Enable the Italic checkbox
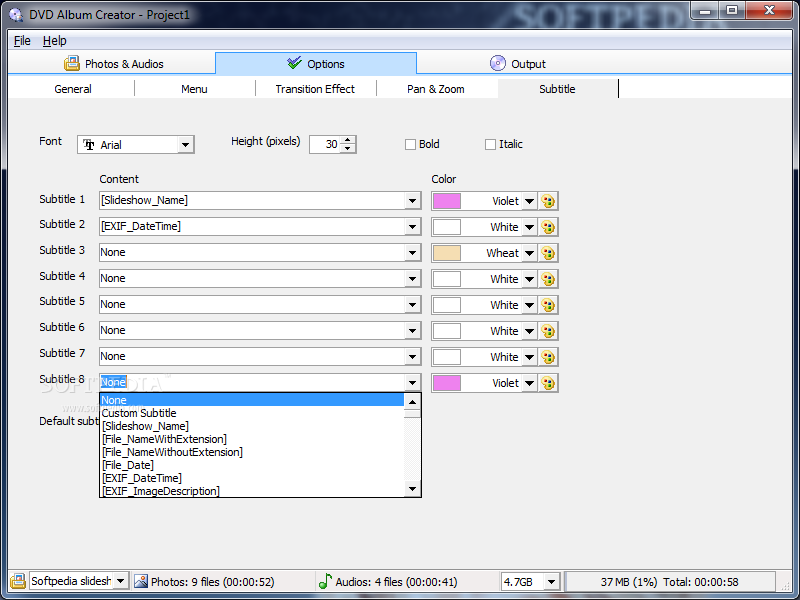 pyautogui.click(x=490, y=144)
